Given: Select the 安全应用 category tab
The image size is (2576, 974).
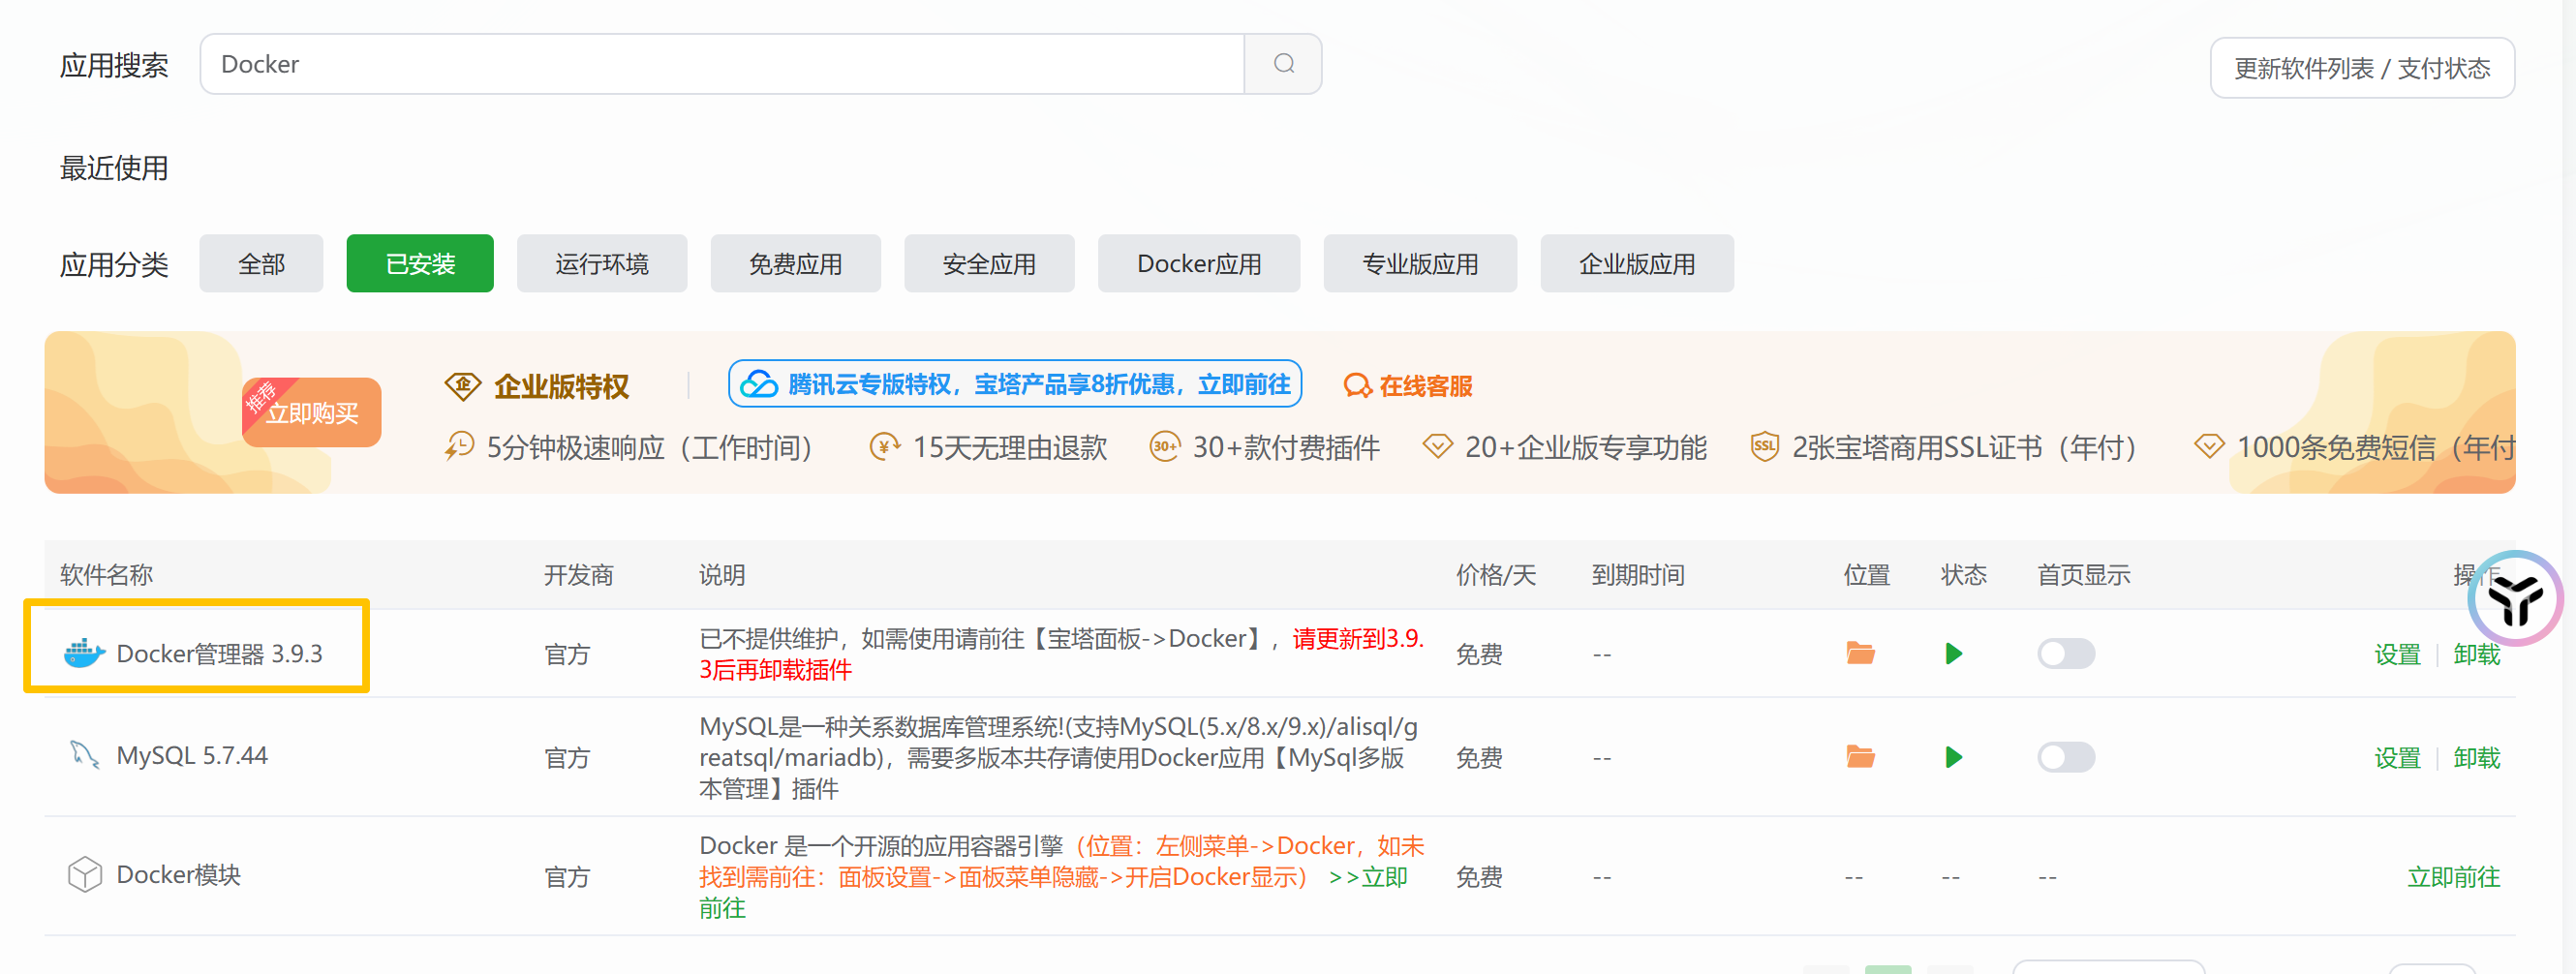Looking at the screenshot, I should click(x=989, y=264).
